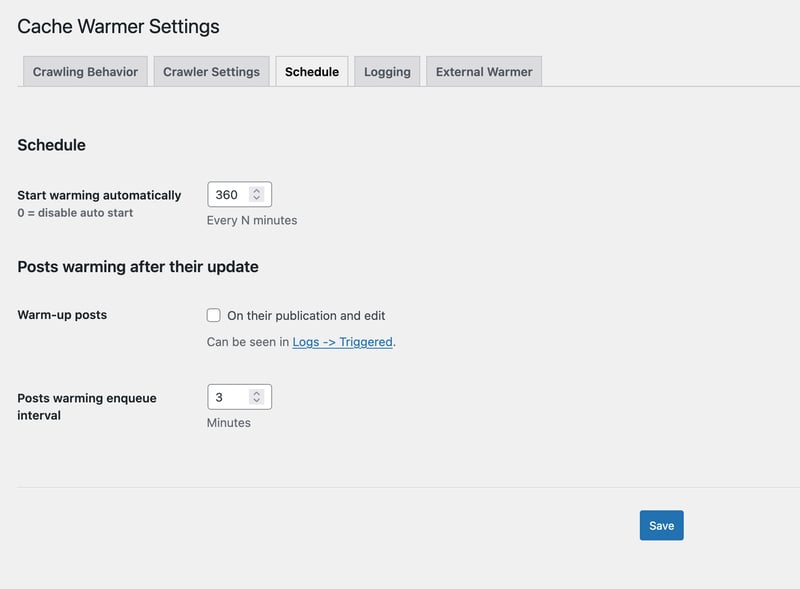
Task: Click into the enqueue interval field showing 3
Action: tap(228, 397)
